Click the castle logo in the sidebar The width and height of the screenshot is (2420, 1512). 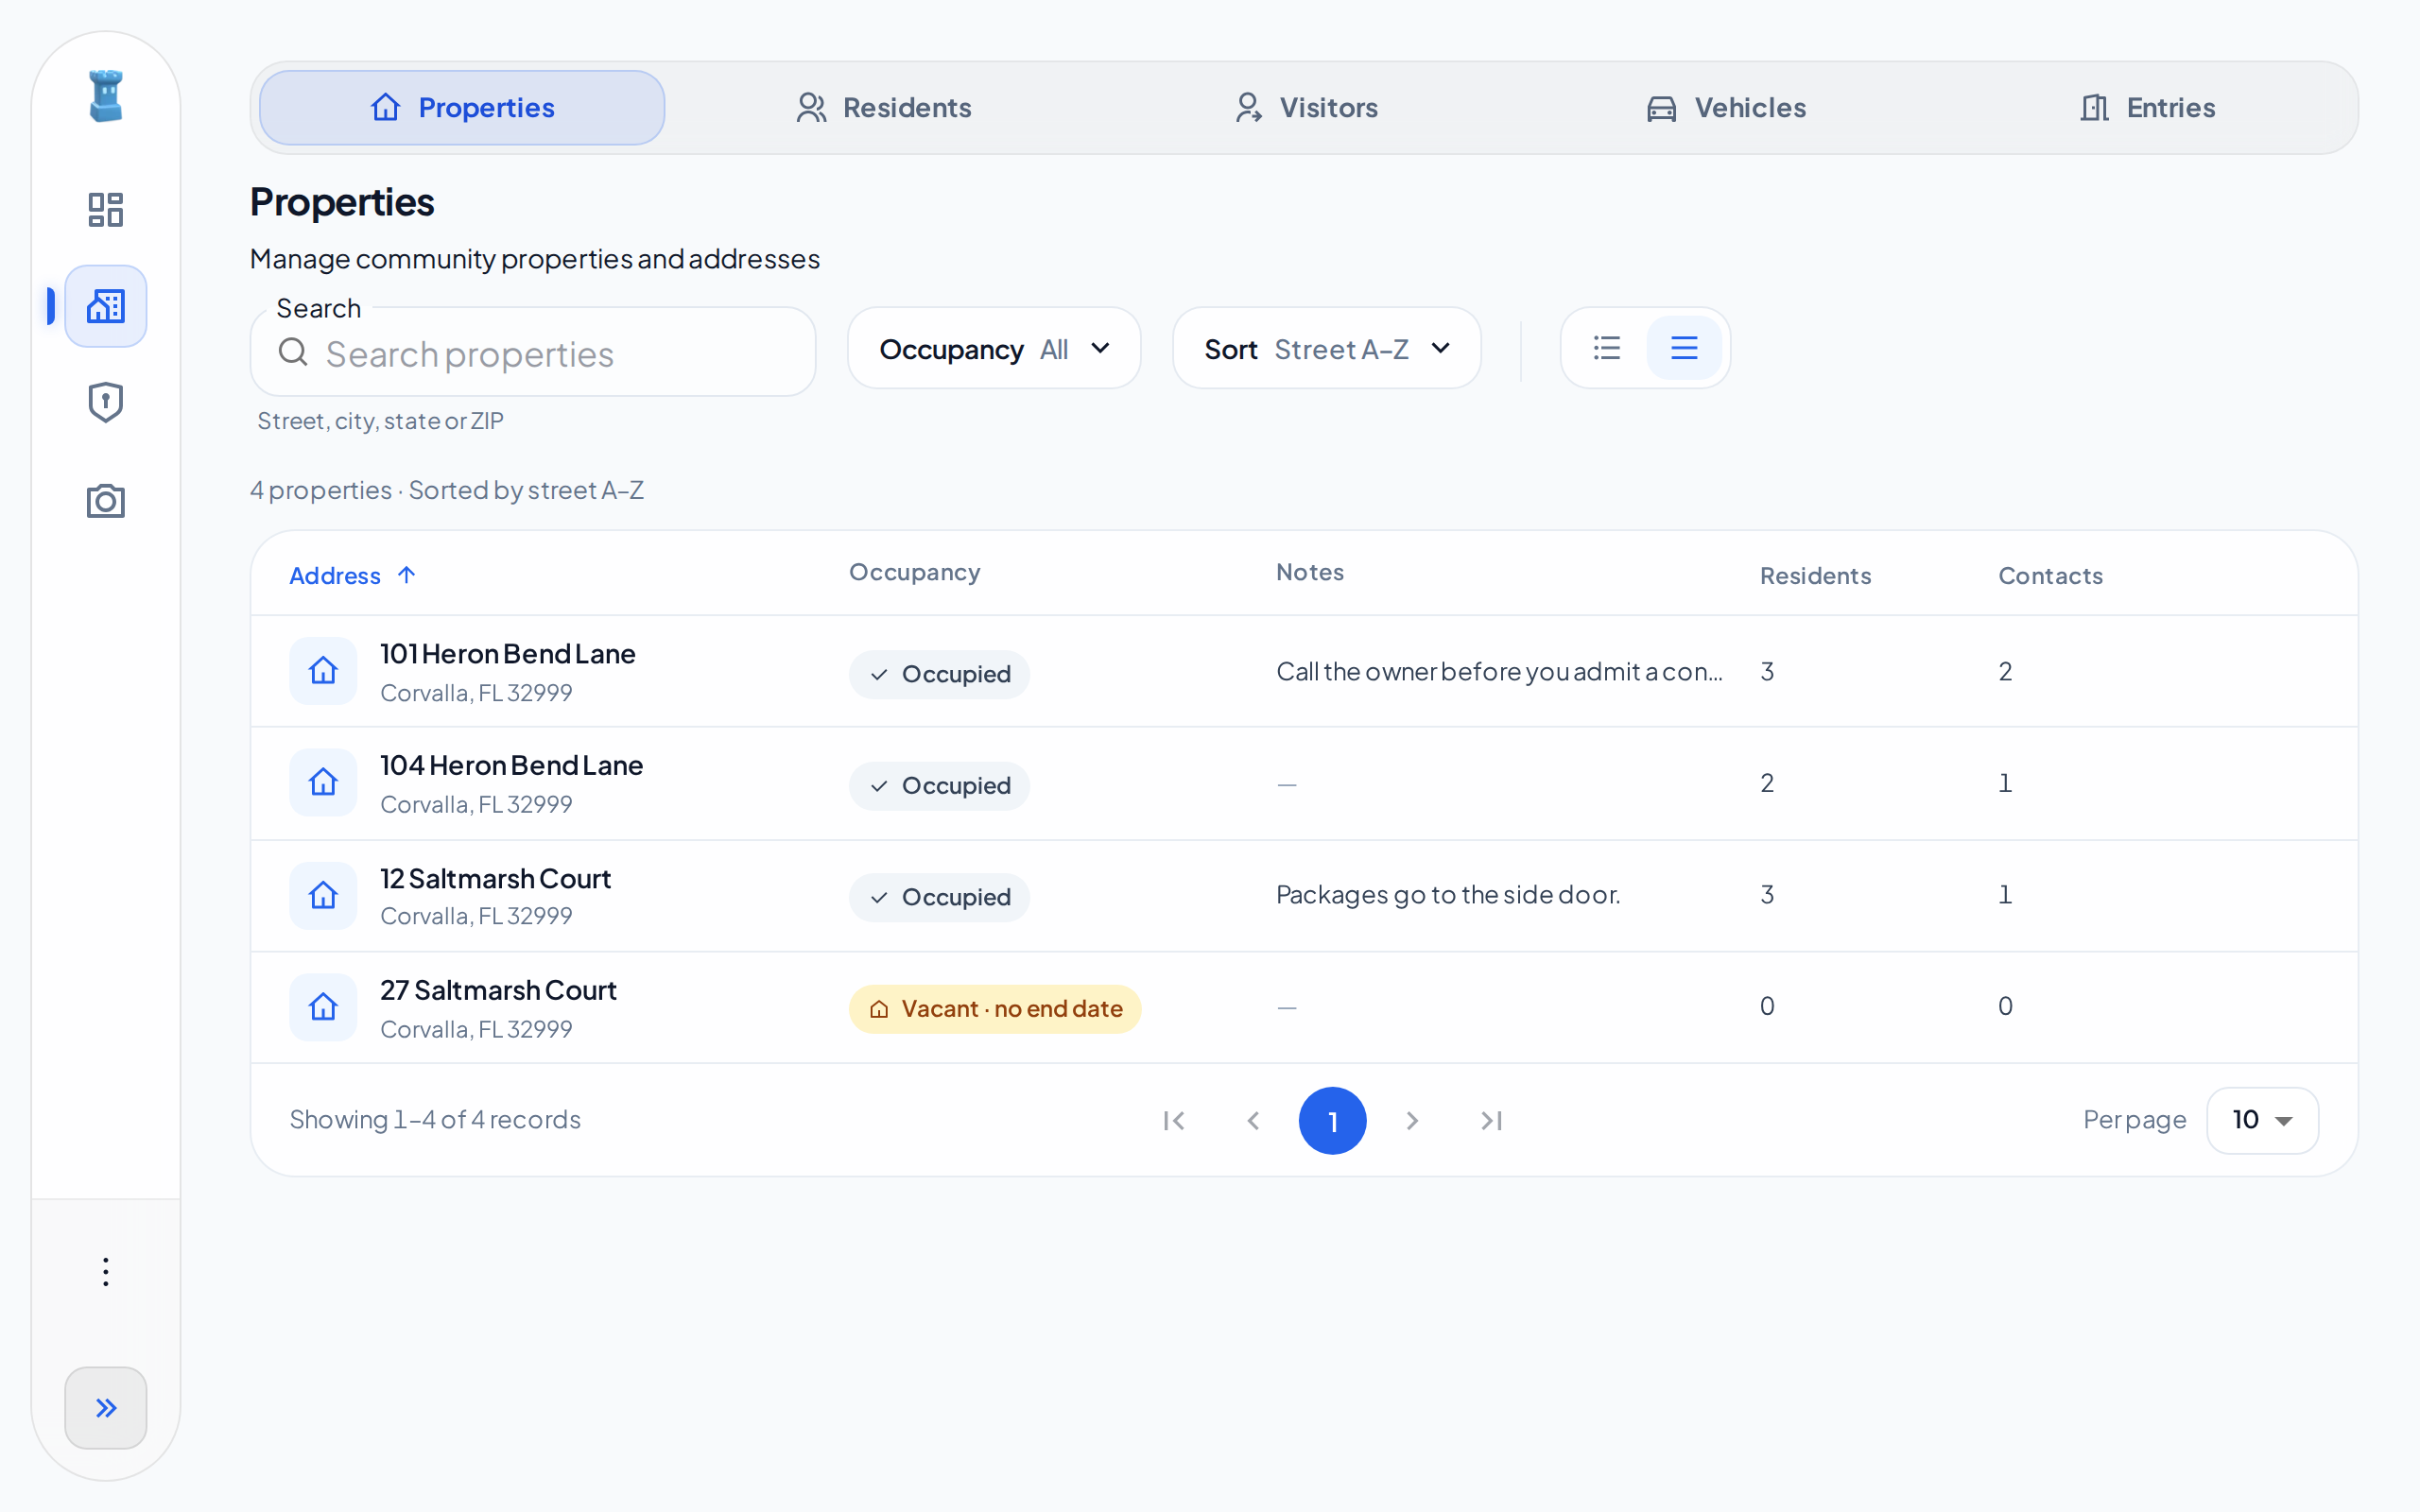pyautogui.click(x=106, y=96)
